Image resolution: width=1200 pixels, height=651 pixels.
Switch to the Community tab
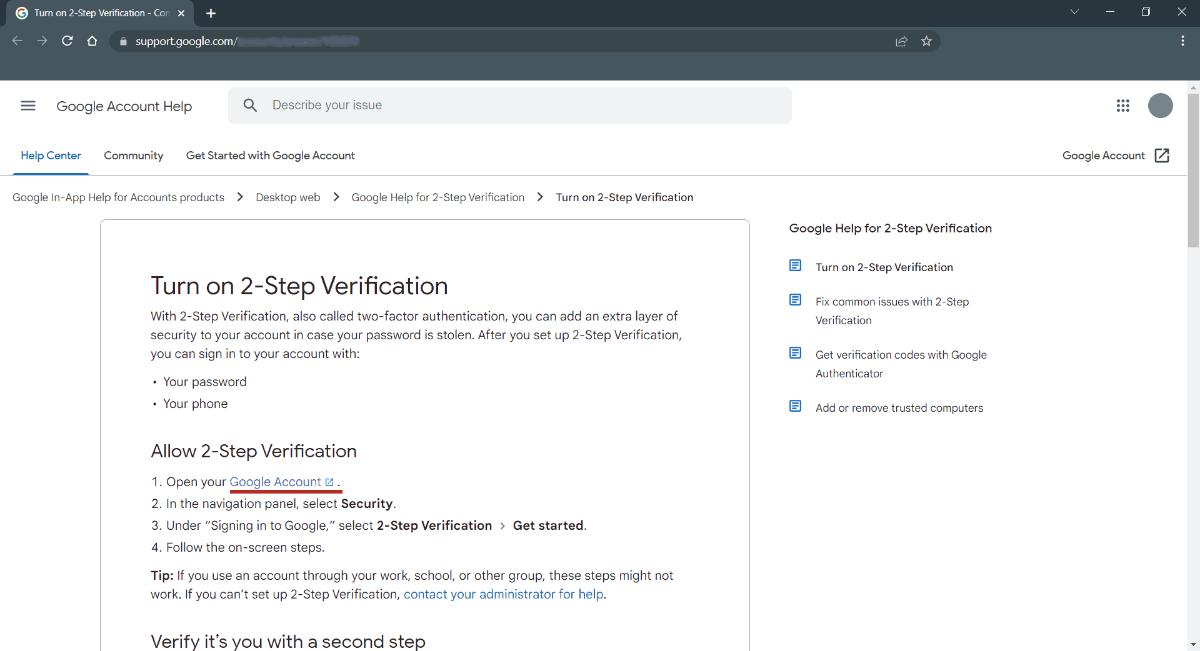[133, 156]
